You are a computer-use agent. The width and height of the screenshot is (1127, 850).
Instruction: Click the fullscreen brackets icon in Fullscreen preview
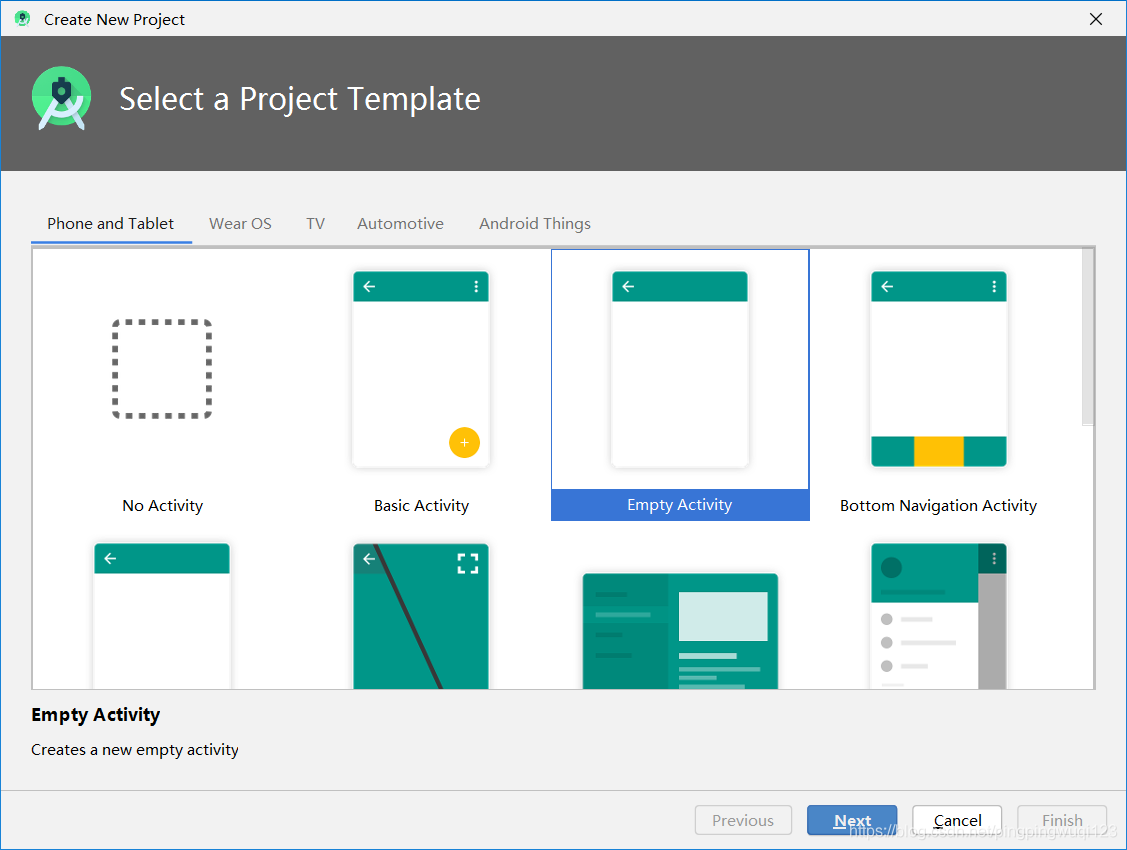(x=468, y=563)
